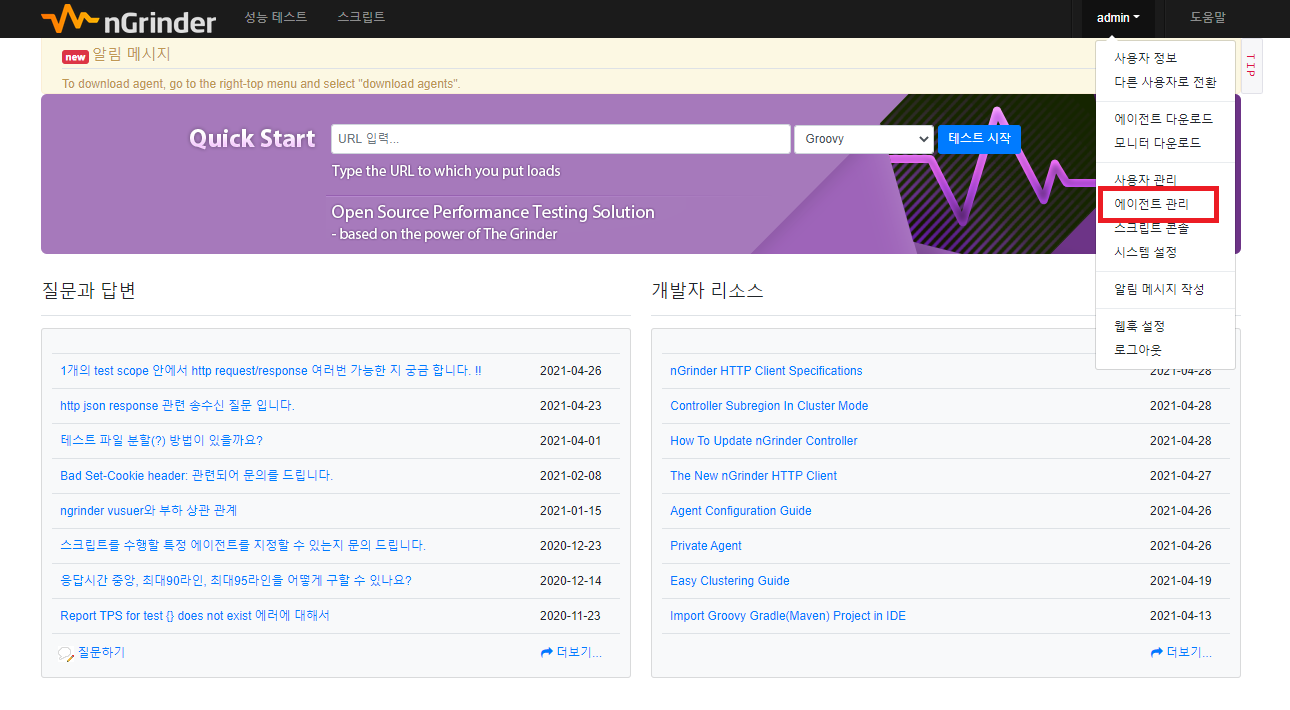Open Bad Set-Cookie header question
Screen dimensions: 1290x710
pyautogui.click(x=196, y=476)
